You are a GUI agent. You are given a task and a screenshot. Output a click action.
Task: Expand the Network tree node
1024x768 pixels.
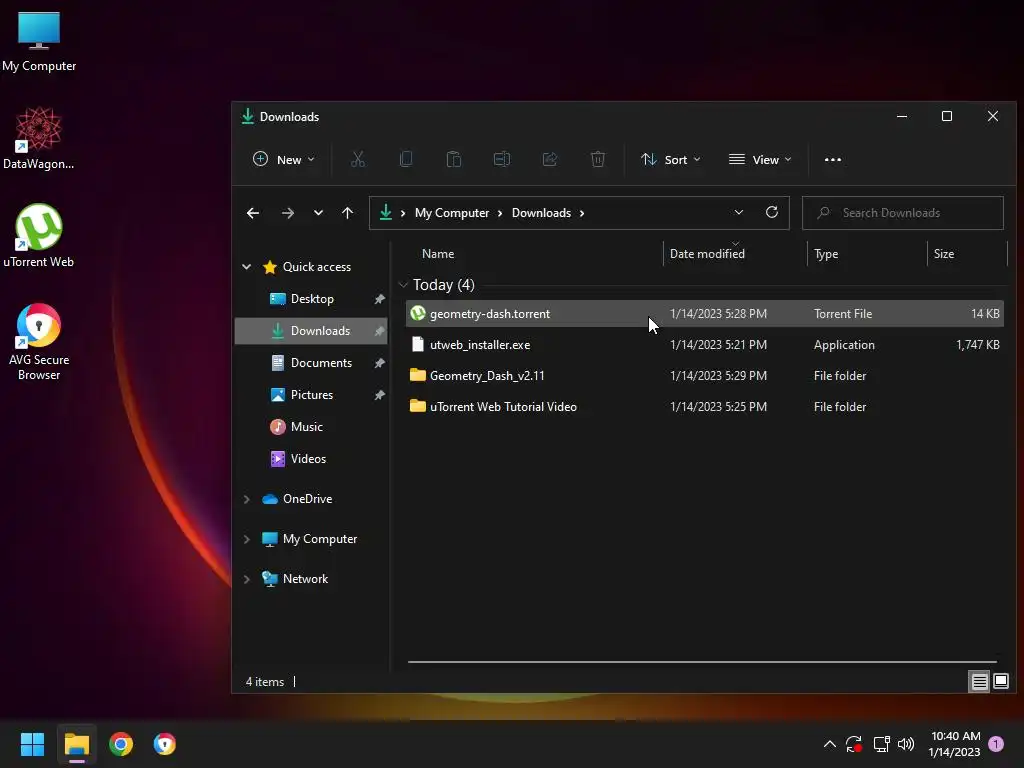246,579
